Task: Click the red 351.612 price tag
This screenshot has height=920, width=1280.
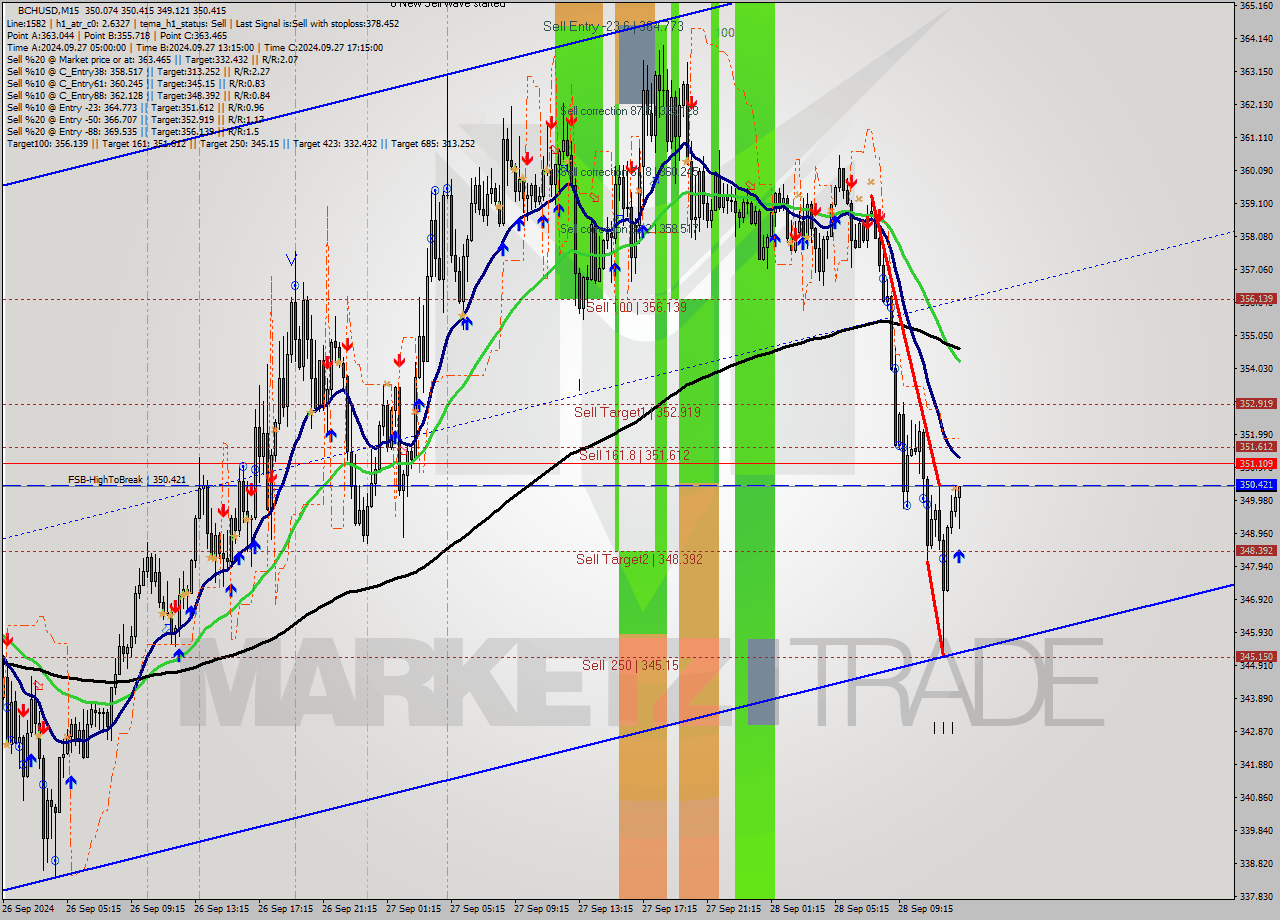Action: click(x=1256, y=447)
